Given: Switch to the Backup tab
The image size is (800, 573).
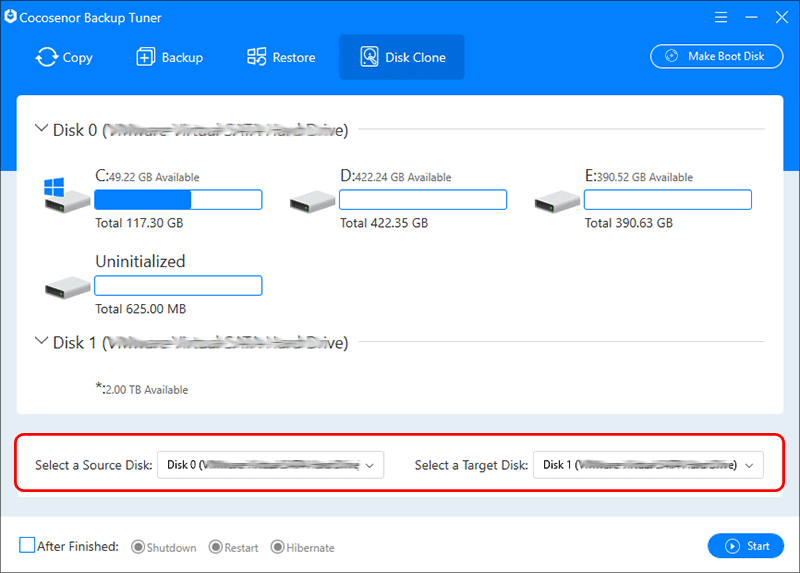Looking at the screenshot, I should tap(169, 57).
